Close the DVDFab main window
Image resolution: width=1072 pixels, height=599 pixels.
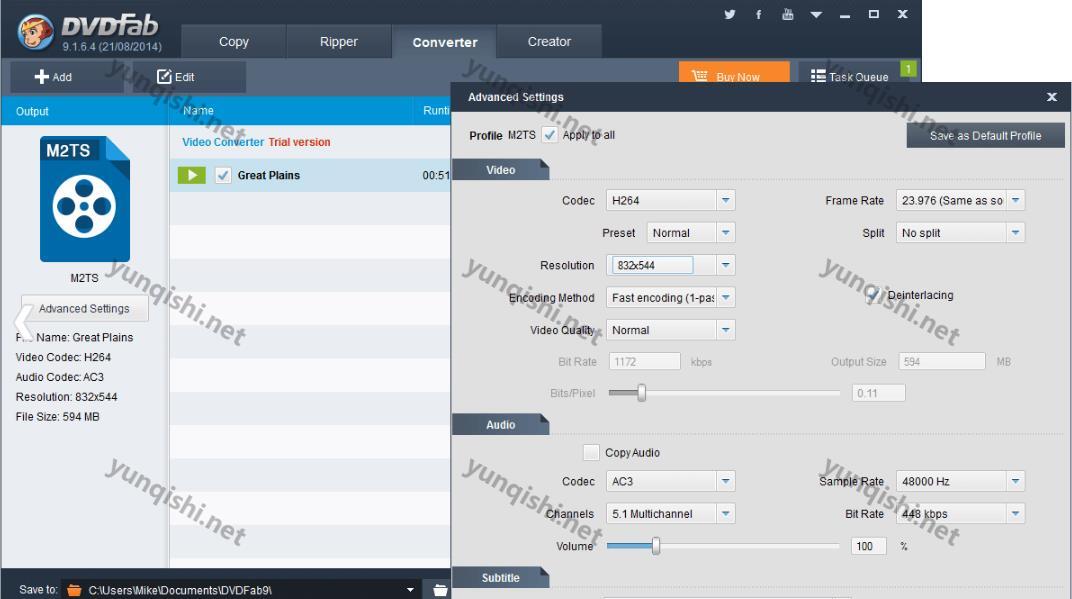[x=902, y=14]
